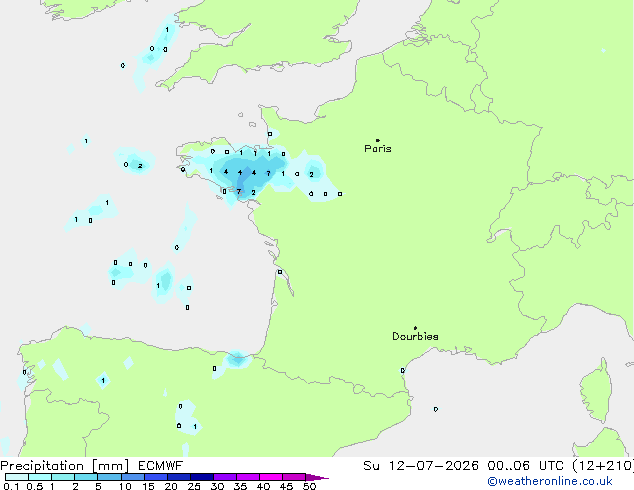This screenshot has height=490, width=634.
Task: Select the 1–2 mm legend swatch
Action: pyautogui.click(x=63, y=477)
